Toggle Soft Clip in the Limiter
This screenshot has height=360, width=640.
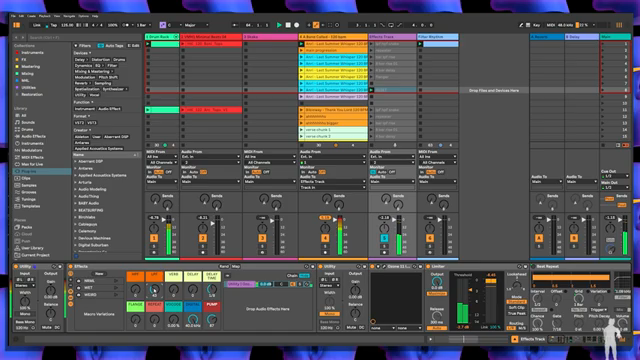517,308
